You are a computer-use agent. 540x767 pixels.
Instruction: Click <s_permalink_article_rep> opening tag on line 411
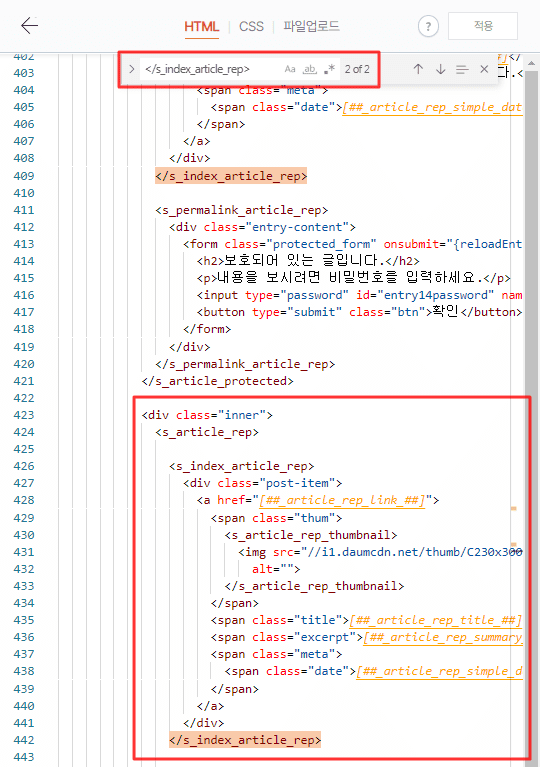click(x=242, y=210)
